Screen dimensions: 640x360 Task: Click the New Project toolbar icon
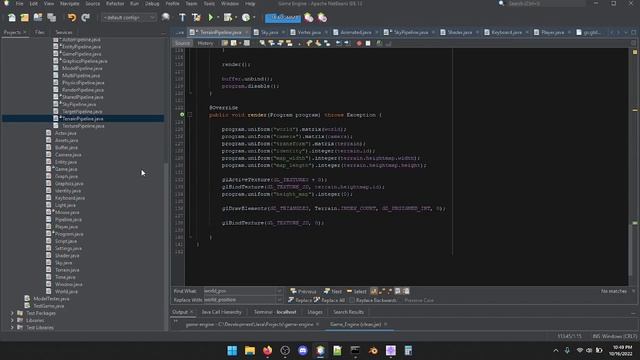coord(25,18)
